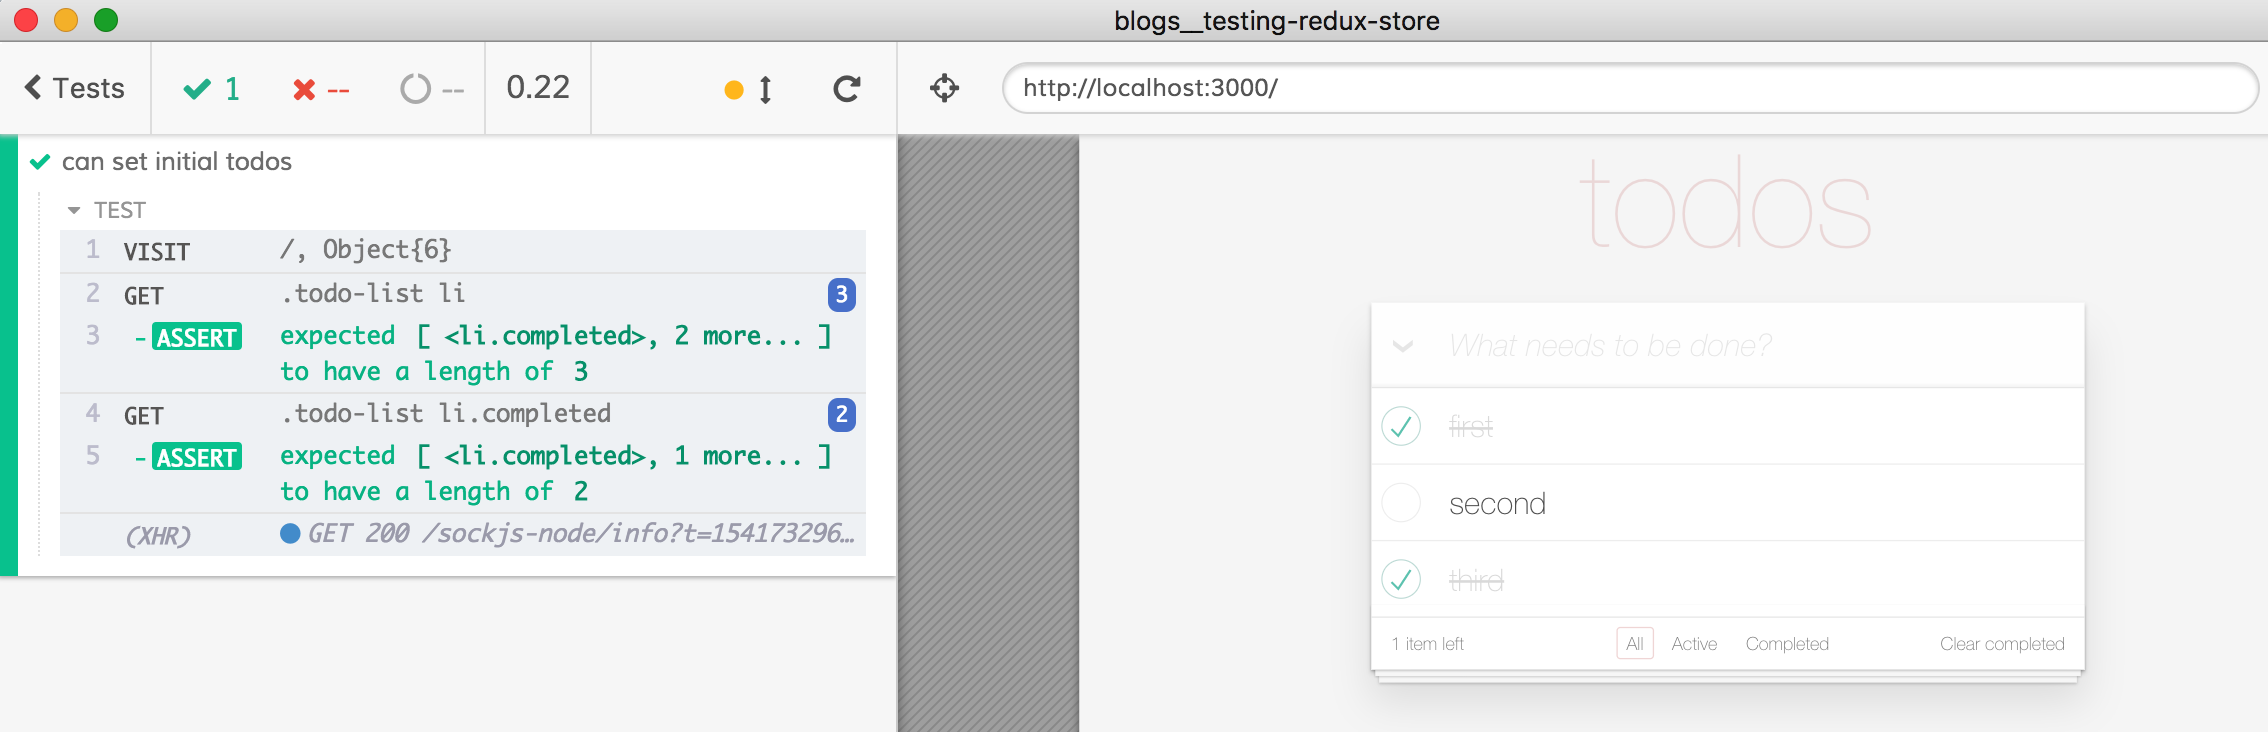Uncheck the 'first' todo item
Screen dimensions: 2268x732
point(1401,426)
